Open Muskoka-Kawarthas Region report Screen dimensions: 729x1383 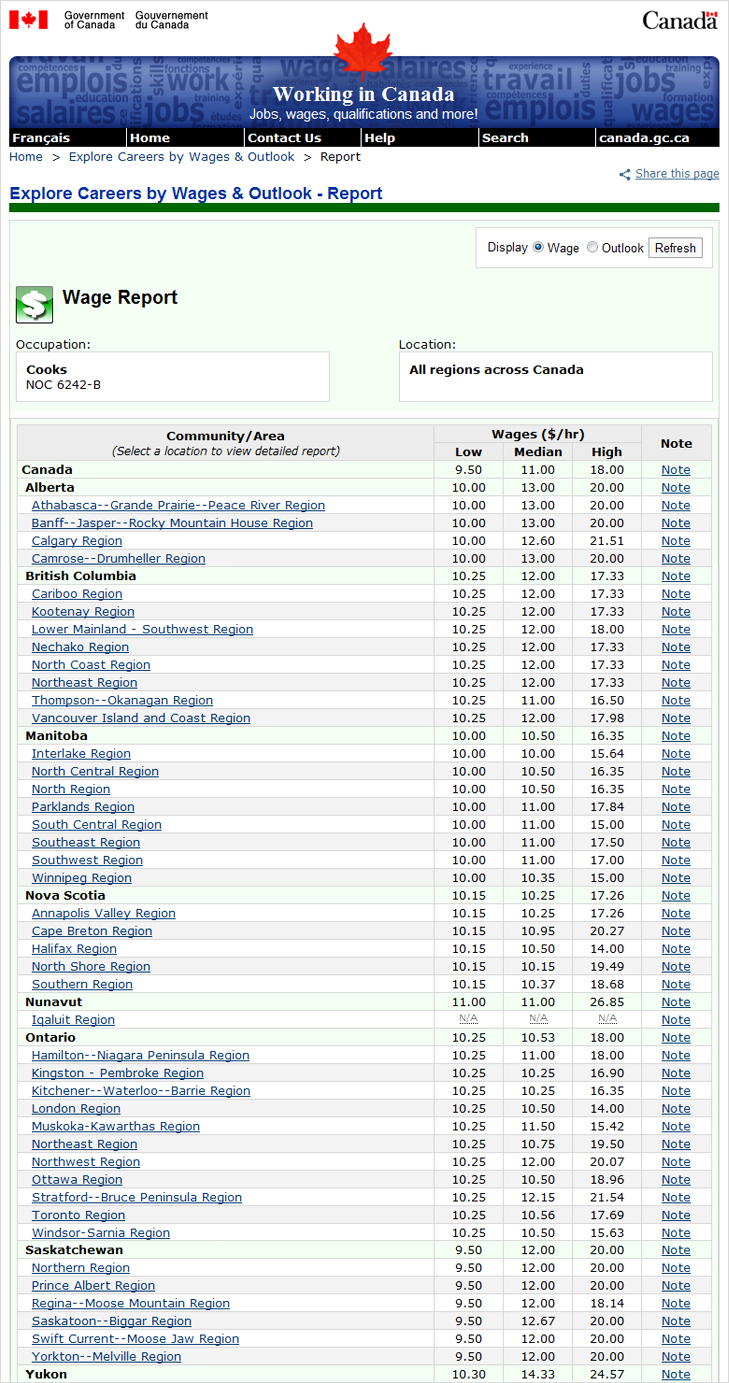[x=115, y=1127]
